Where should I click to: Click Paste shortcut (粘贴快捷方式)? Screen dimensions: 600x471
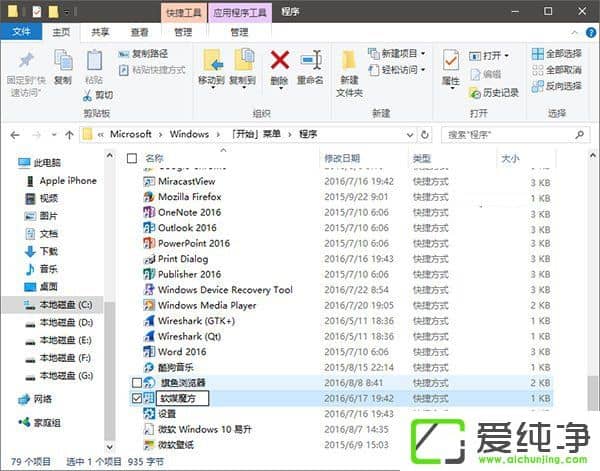(x=152, y=70)
